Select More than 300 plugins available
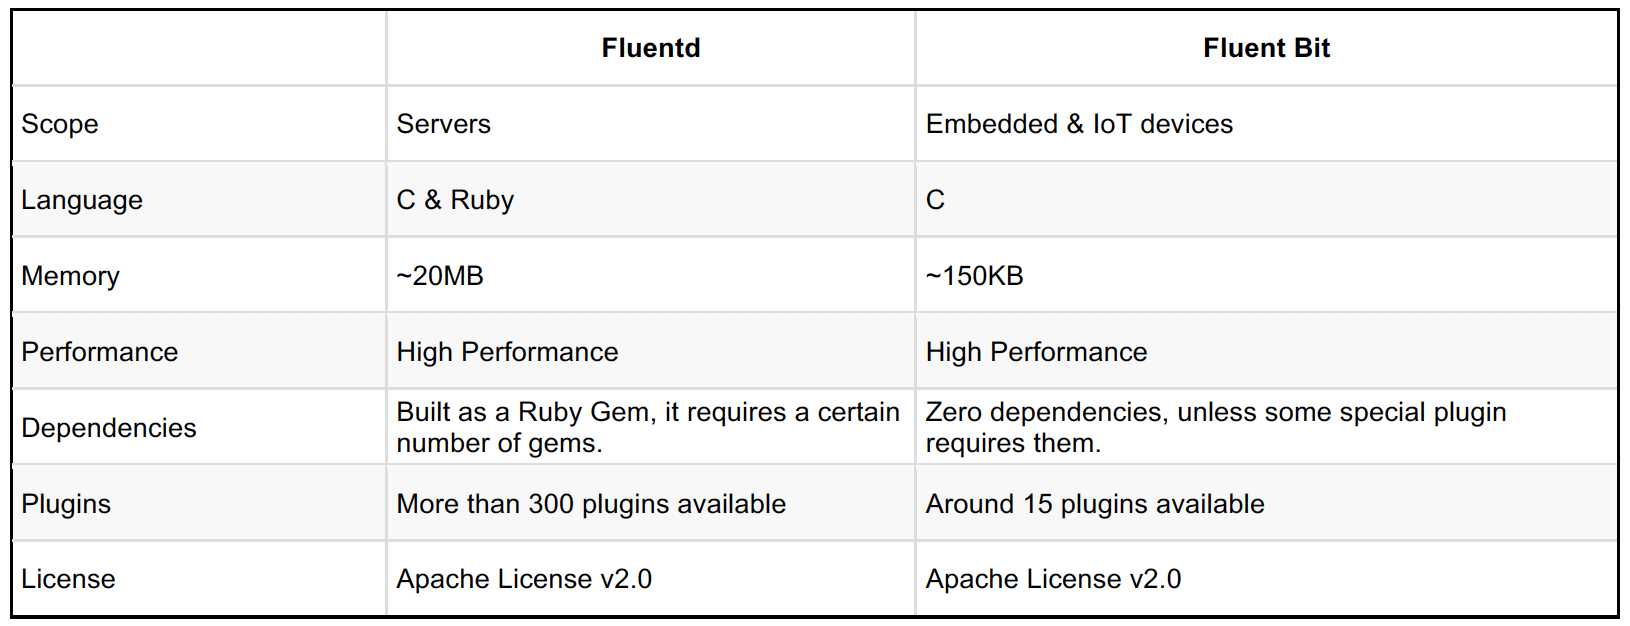 (x=591, y=504)
